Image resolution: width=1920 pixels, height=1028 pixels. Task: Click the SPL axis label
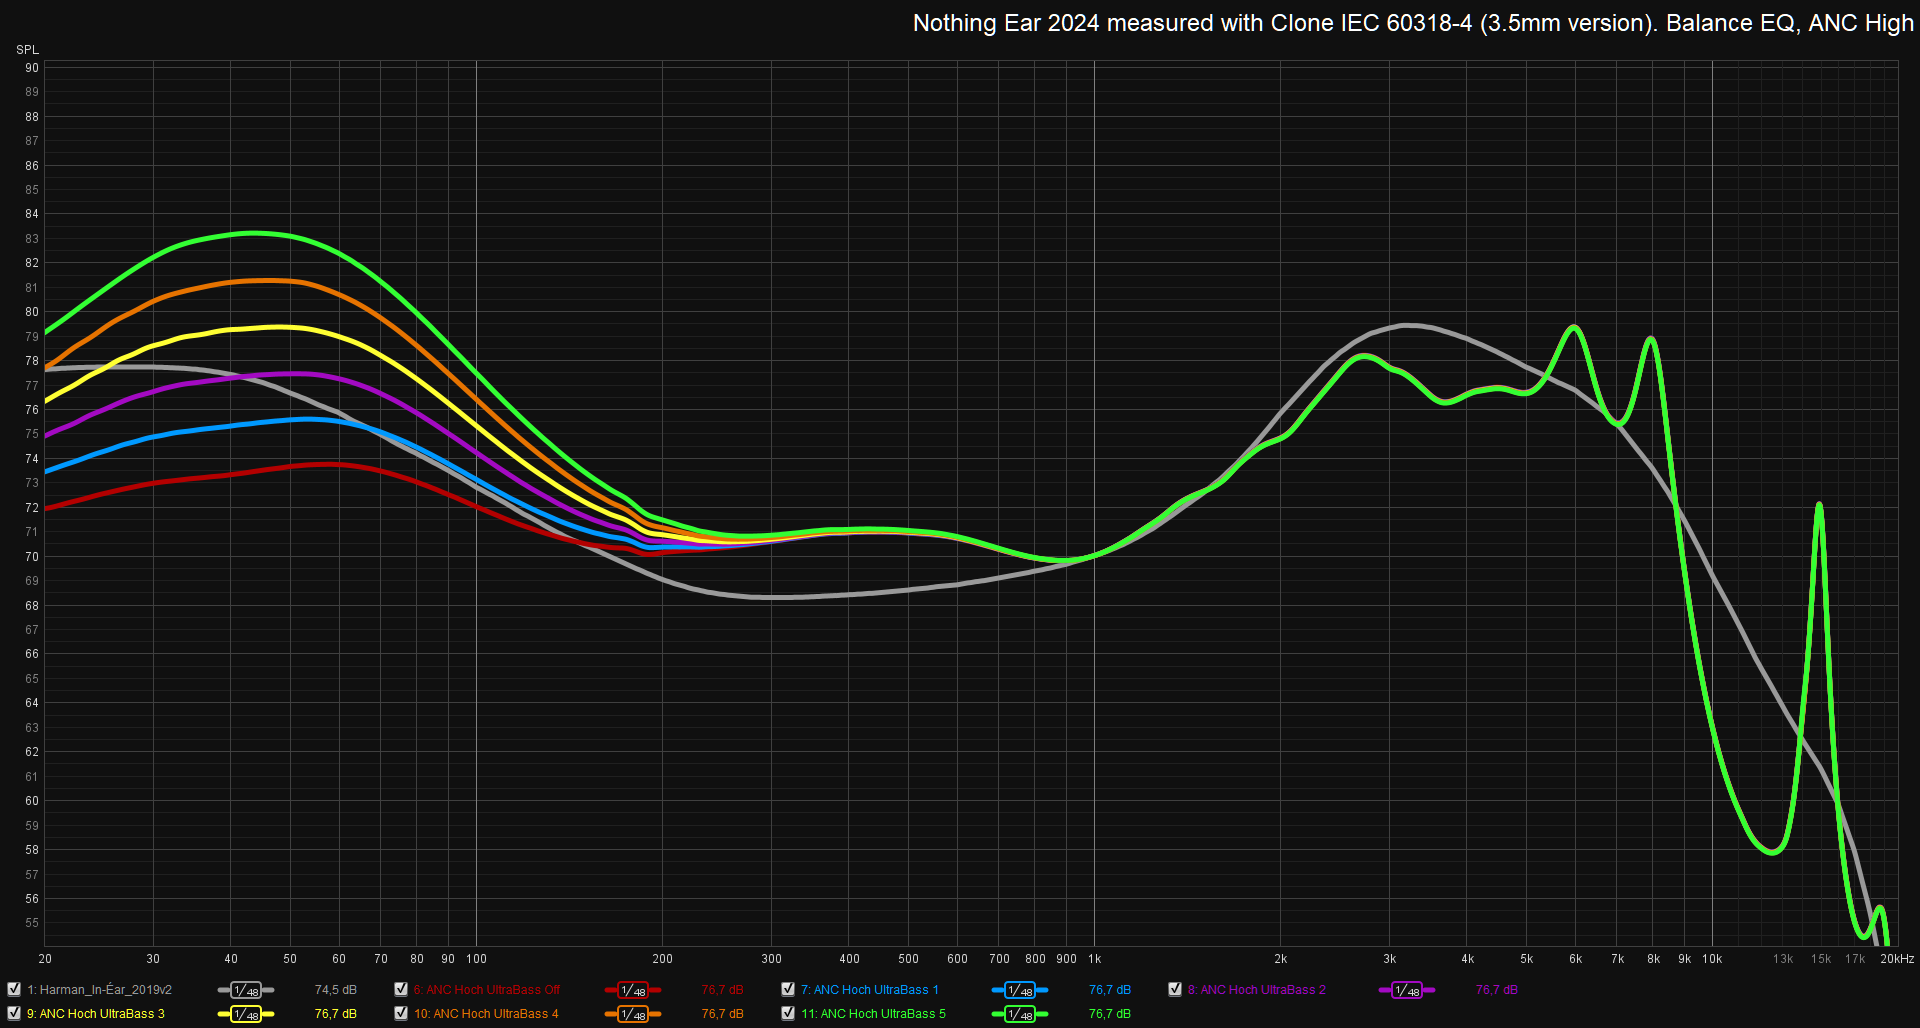pos(27,50)
